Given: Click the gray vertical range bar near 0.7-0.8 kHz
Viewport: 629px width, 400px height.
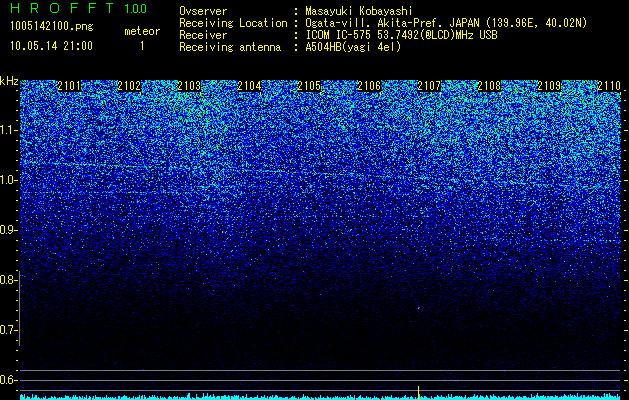Looking at the screenshot, I should tap(20, 309).
